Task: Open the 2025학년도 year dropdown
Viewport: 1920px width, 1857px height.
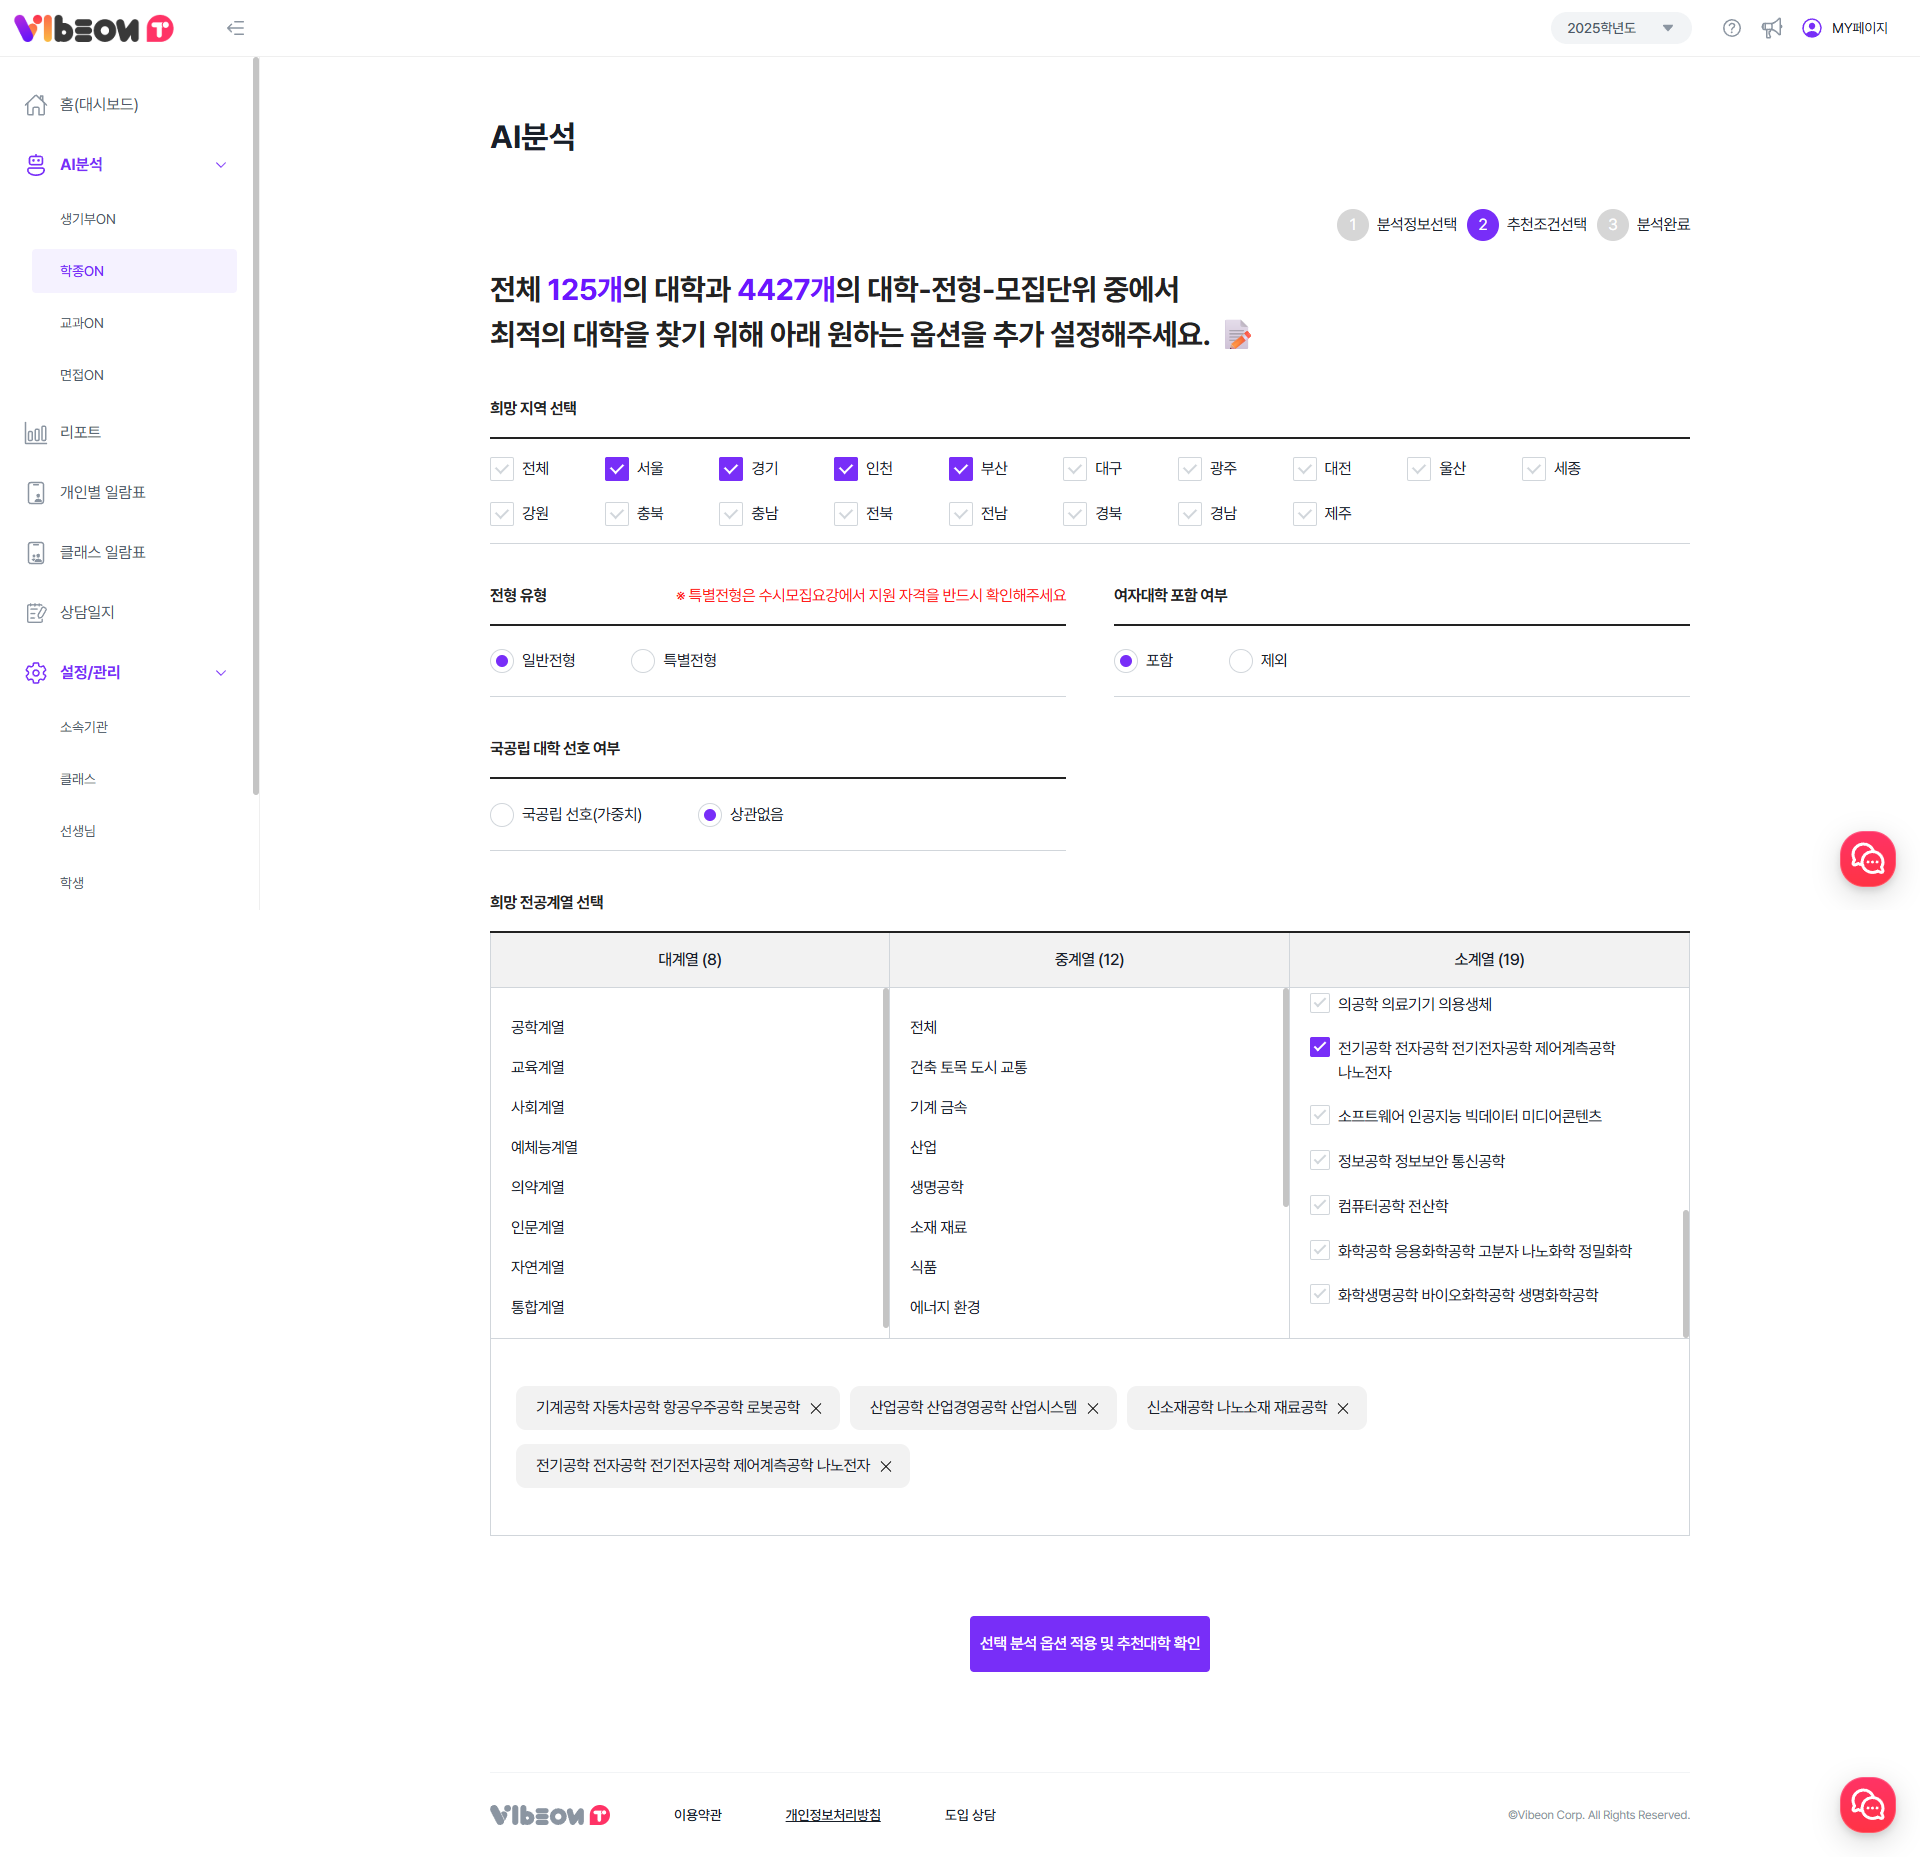Action: (x=1620, y=28)
